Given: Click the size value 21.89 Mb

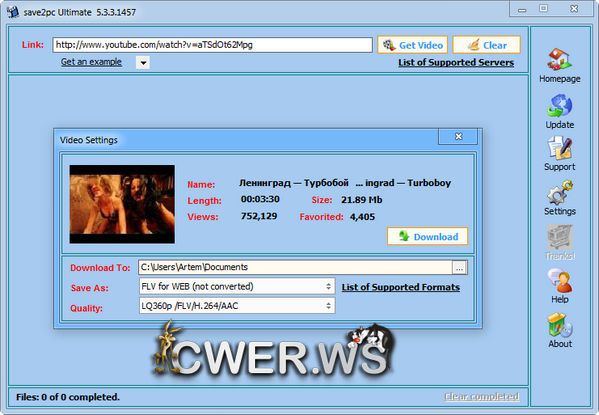Looking at the screenshot, I should point(361,200).
